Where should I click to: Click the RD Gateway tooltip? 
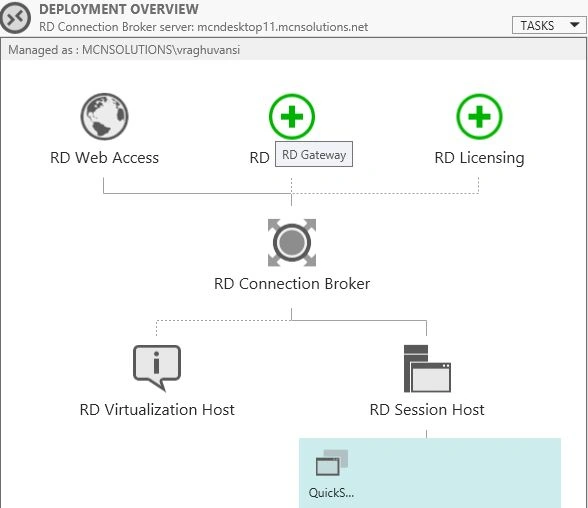pos(314,154)
